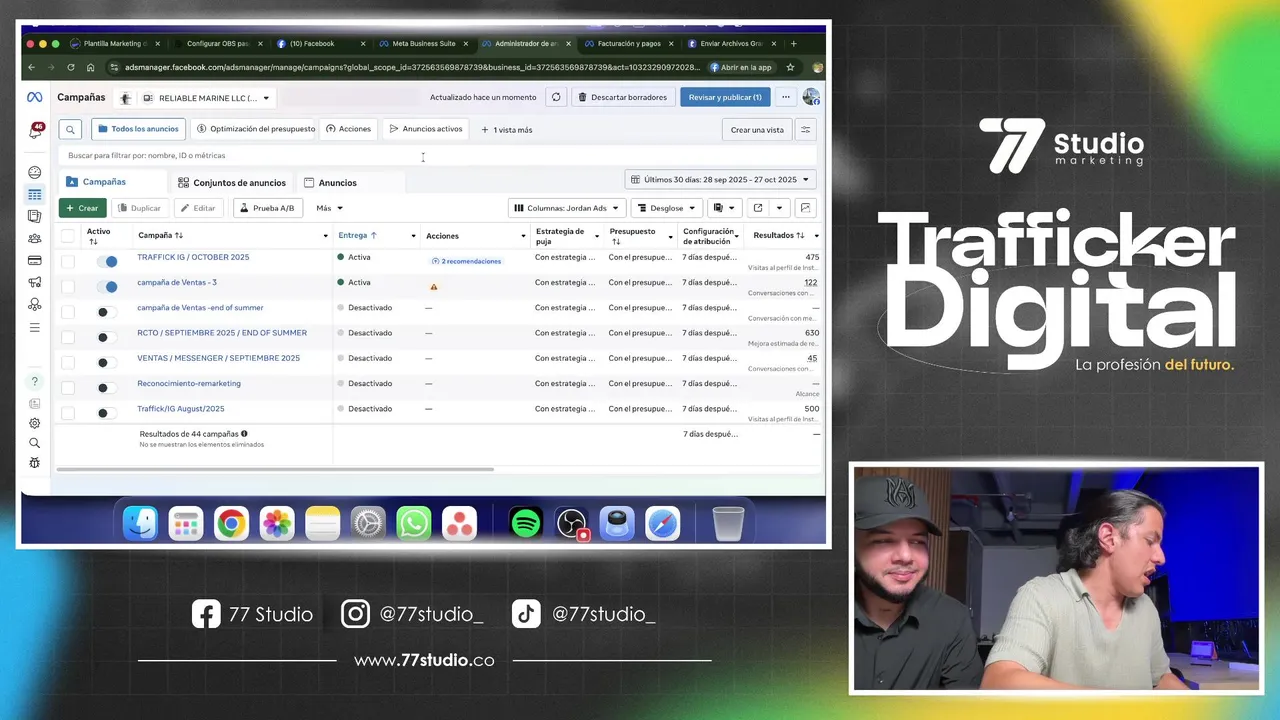This screenshot has height=720, width=1280.
Task: Bookmark this page with star icon
Action: point(790,67)
